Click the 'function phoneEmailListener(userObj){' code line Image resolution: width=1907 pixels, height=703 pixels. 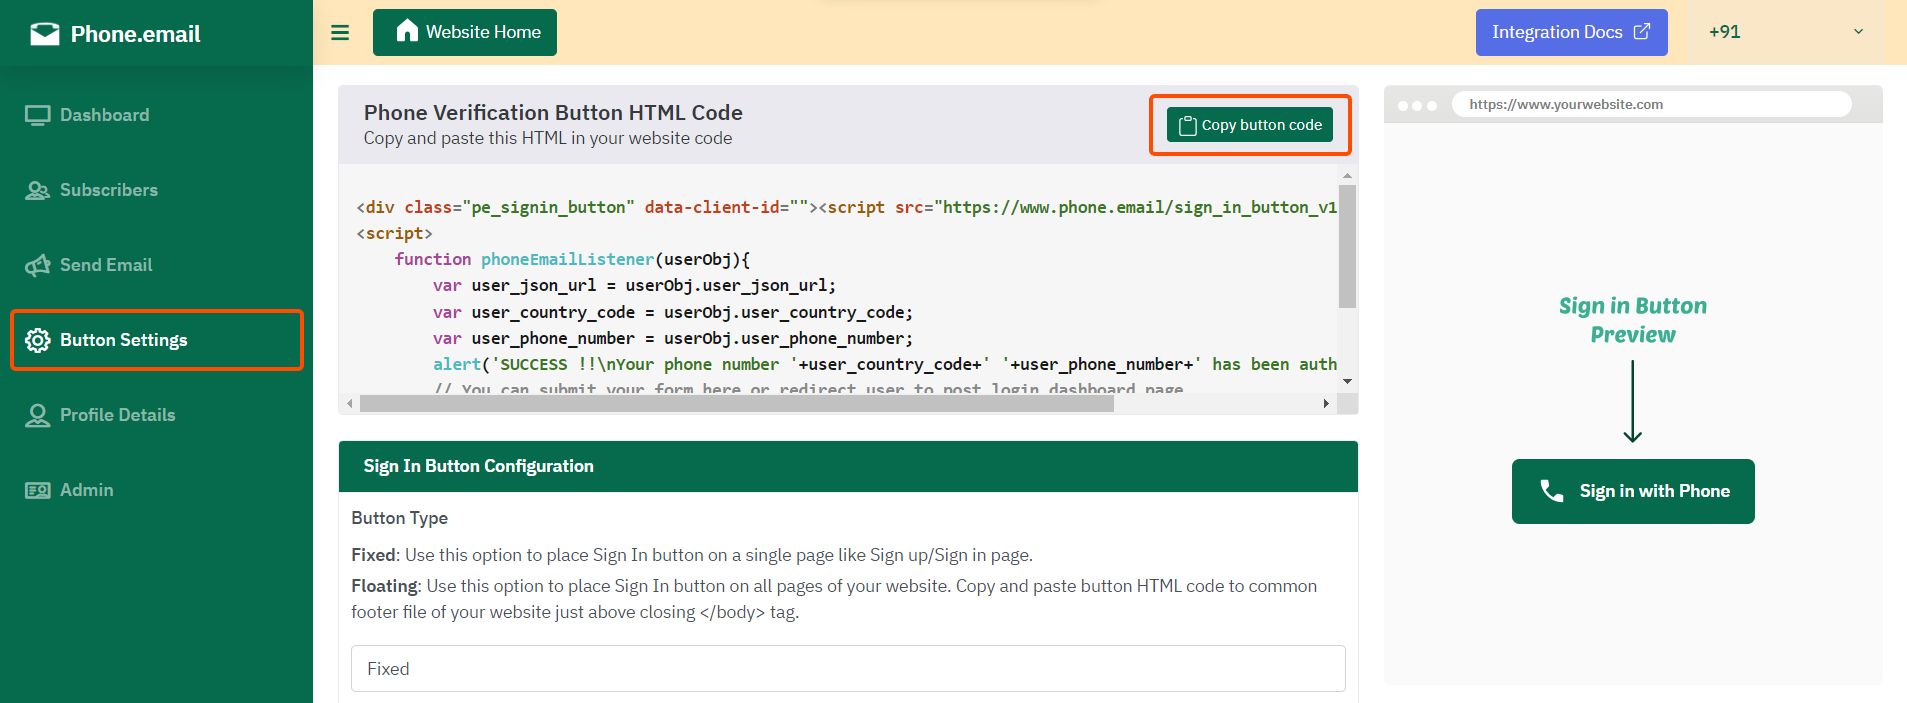tap(572, 259)
